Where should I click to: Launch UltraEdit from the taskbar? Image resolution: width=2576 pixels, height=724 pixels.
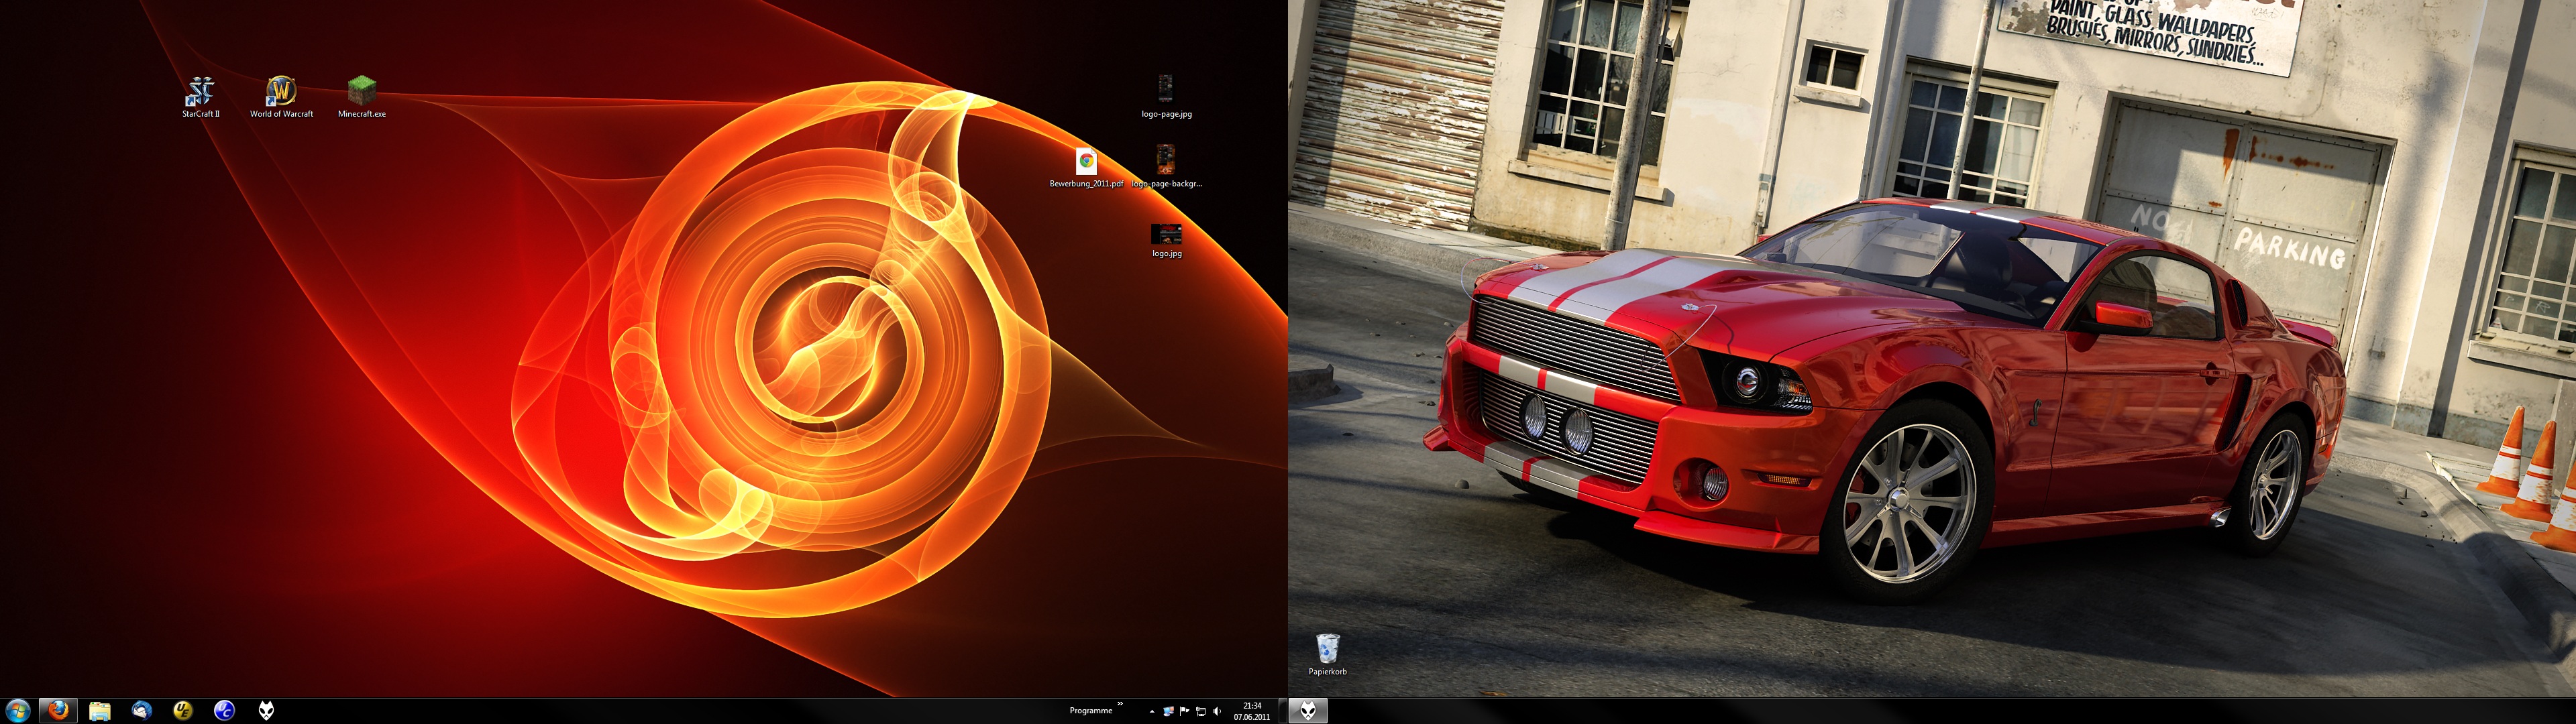coord(182,710)
